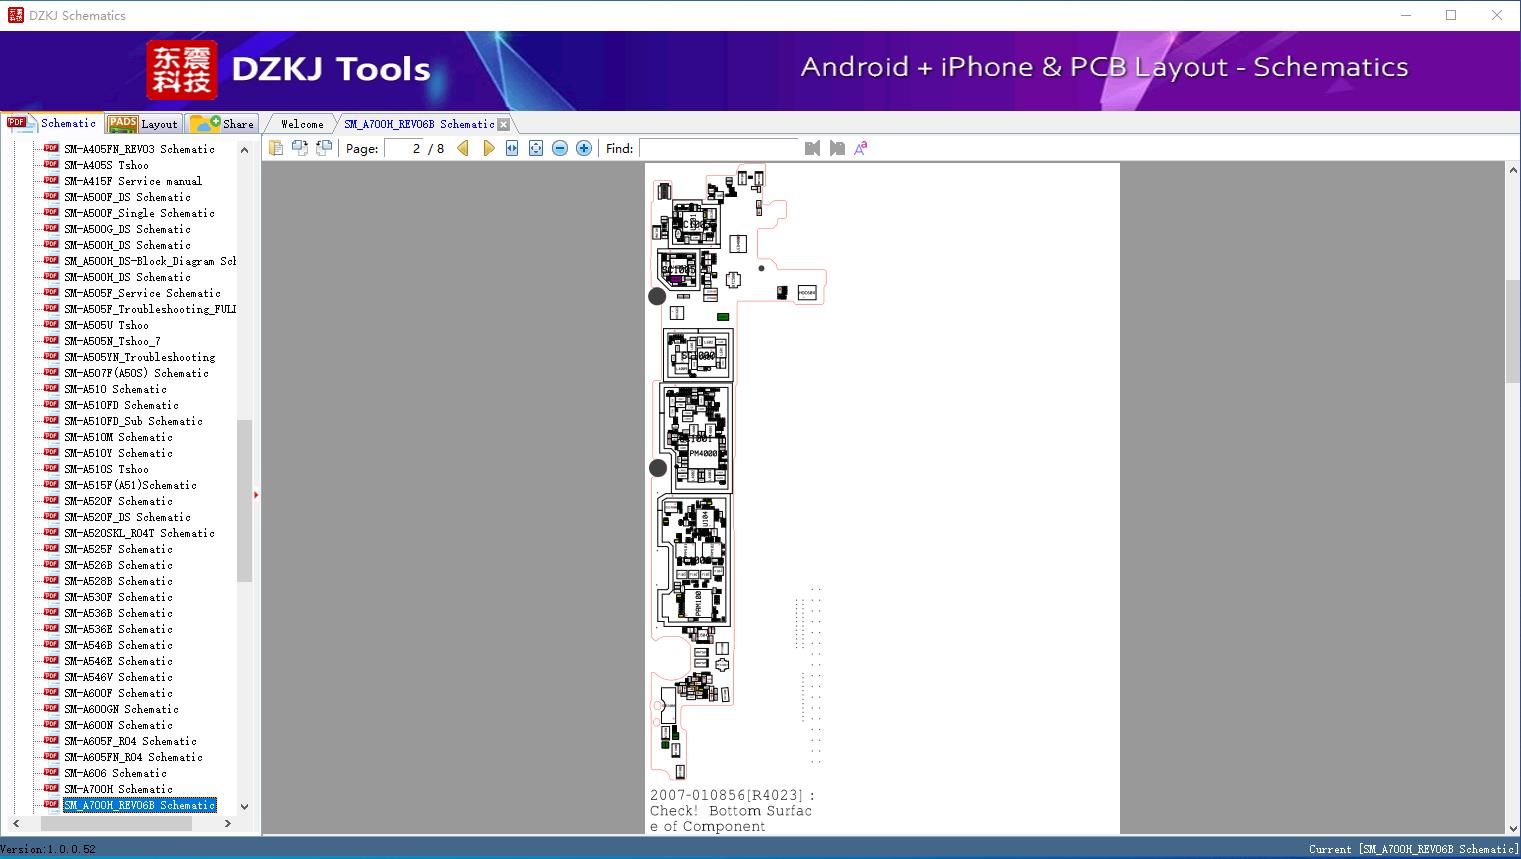Zoom out with the minus icon
The height and width of the screenshot is (859, 1521).
click(x=560, y=148)
